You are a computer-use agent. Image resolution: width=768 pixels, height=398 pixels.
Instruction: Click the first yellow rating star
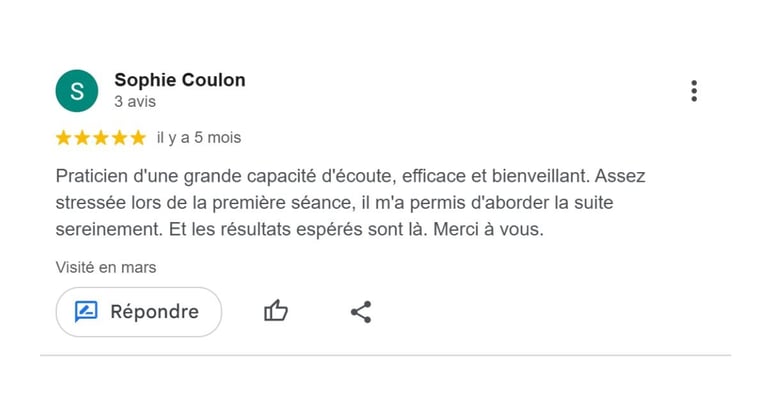[63, 138]
